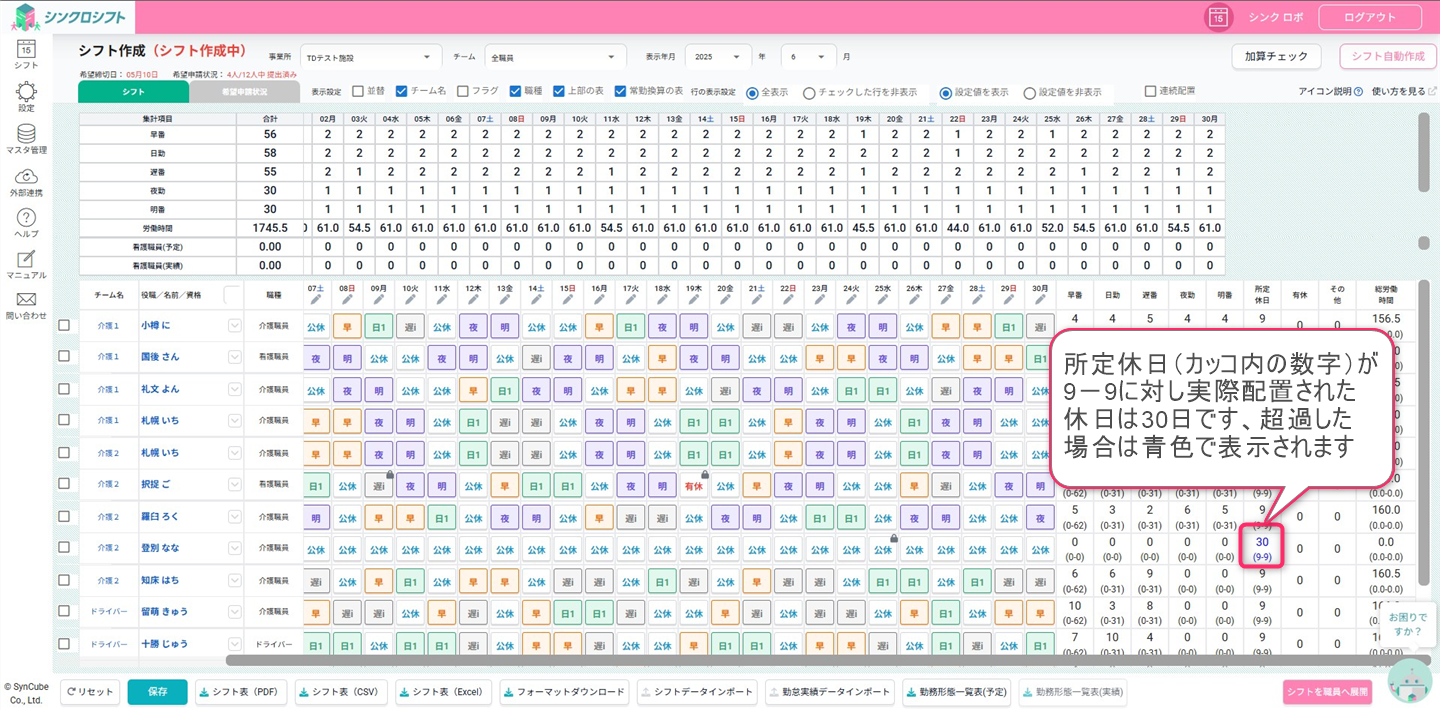Click the pencil edit icon under 20金
Viewport: 1440px width, 710px height.
725,298
